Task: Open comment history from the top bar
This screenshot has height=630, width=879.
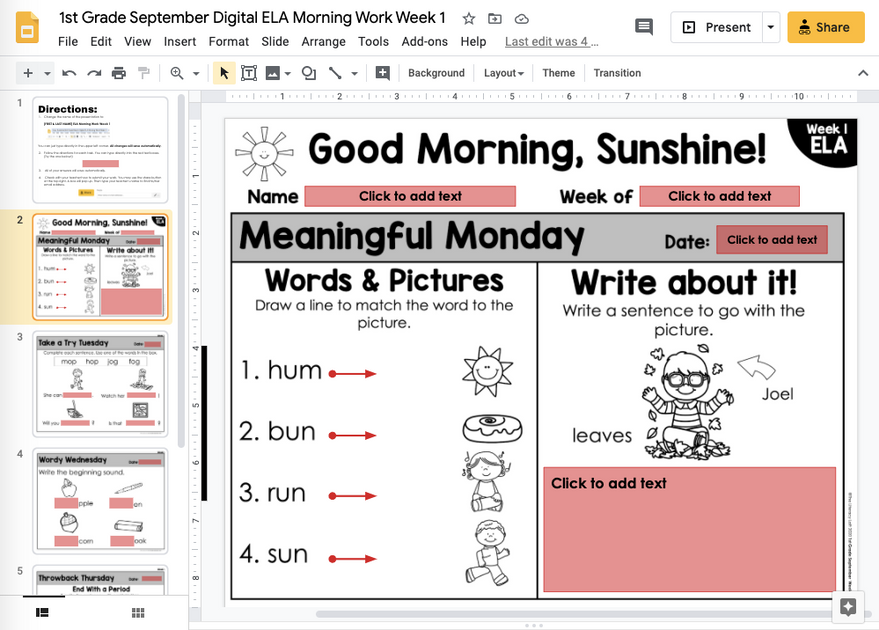Action: (643, 27)
